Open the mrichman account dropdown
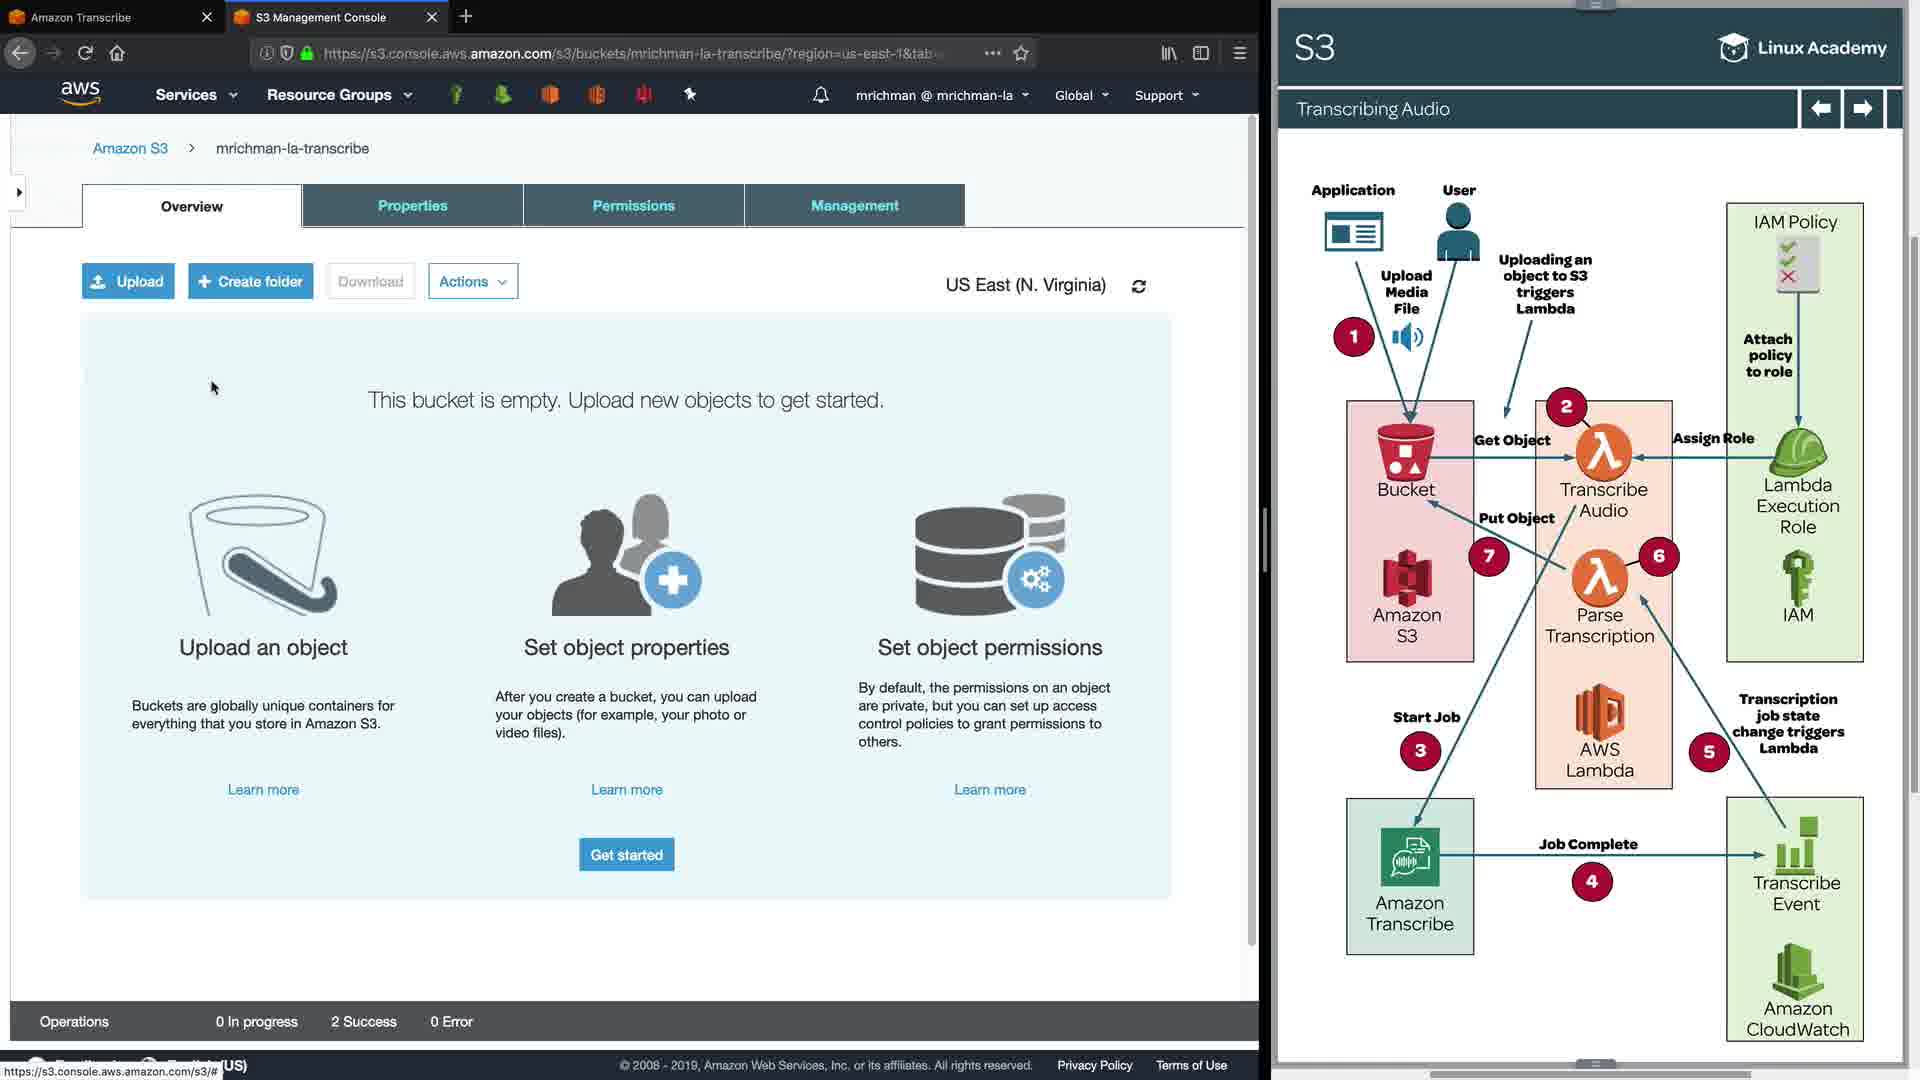Viewport: 1920px width, 1080px height. pyautogui.click(x=942, y=95)
